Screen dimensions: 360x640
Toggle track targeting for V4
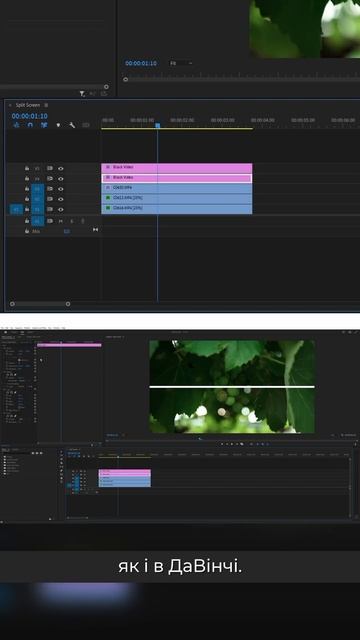(x=38, y=178)
